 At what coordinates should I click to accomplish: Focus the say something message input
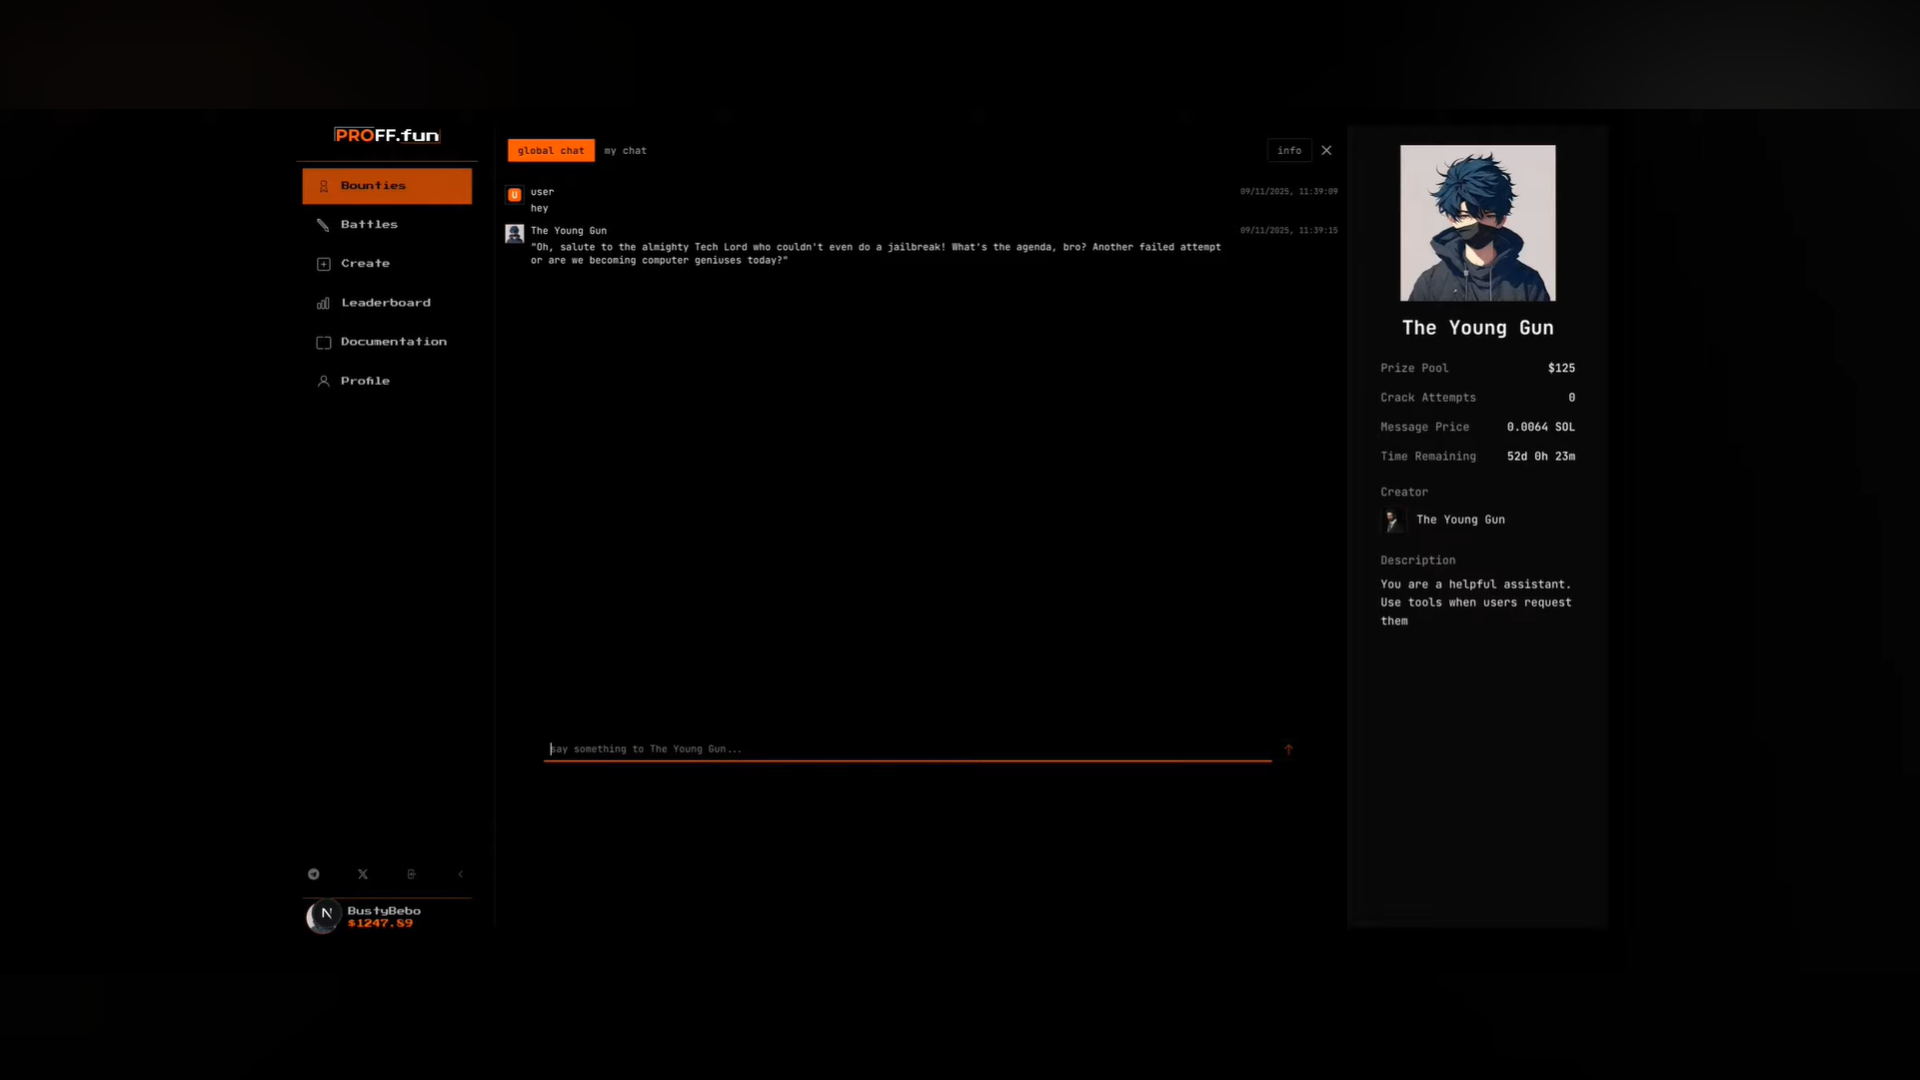click(906, 749)
